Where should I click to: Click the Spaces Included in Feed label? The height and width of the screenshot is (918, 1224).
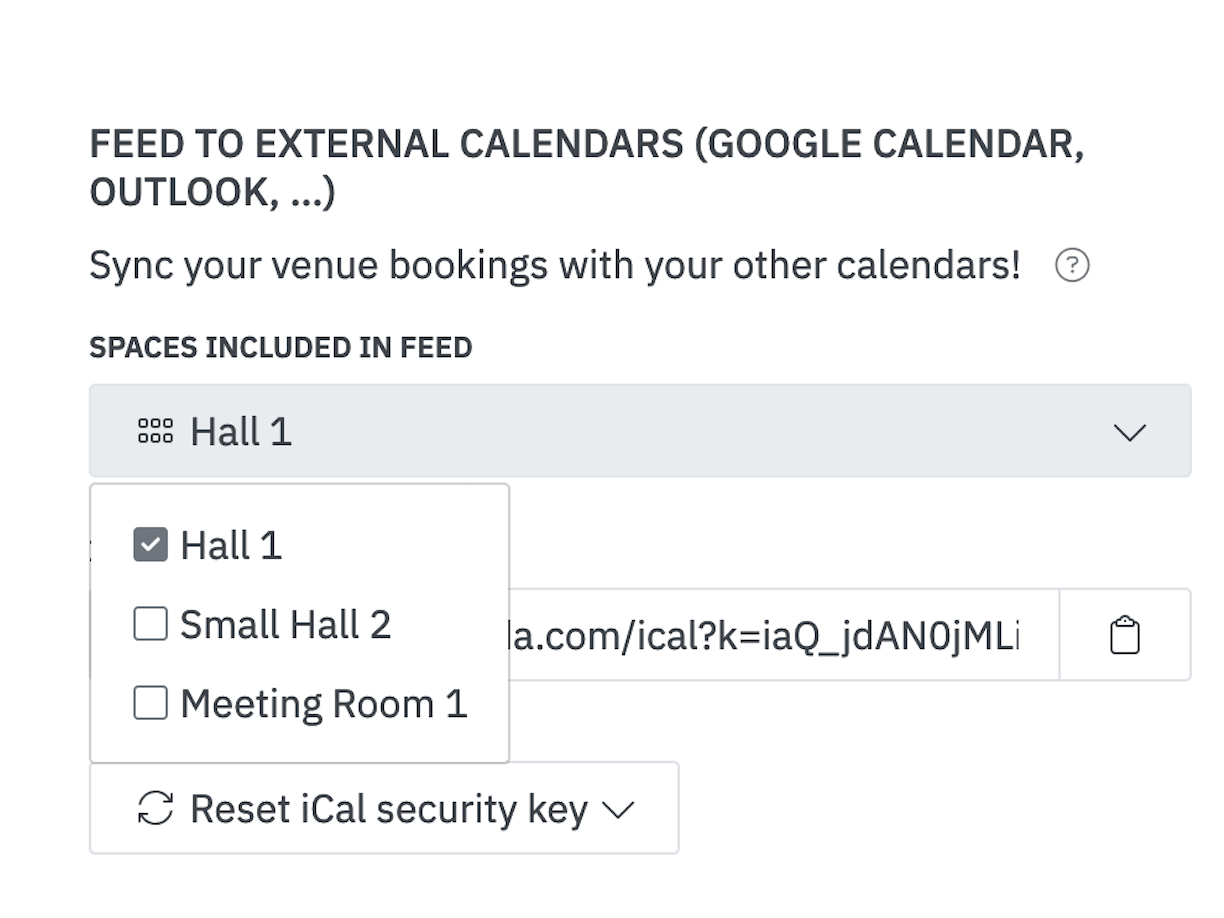pyautogui.click(x=281, y=347)
